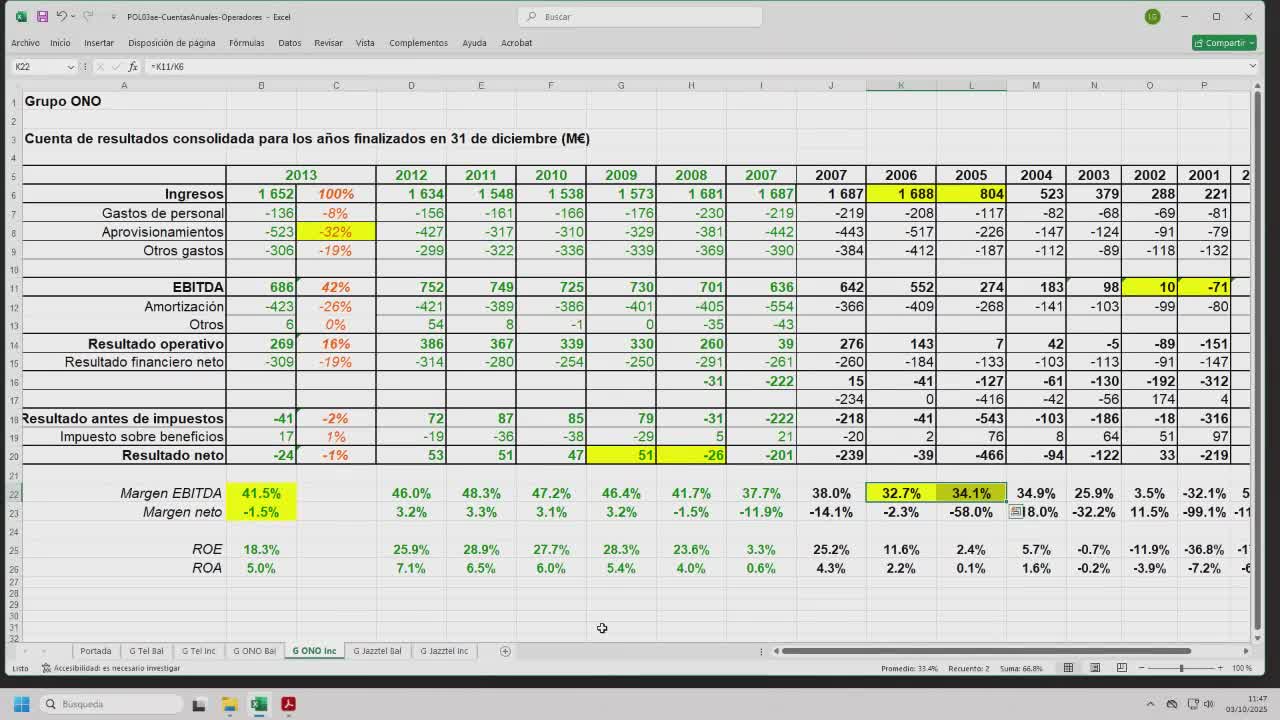
Task: Open the Ayuda ribbon tab
Action: pos(474,43)
